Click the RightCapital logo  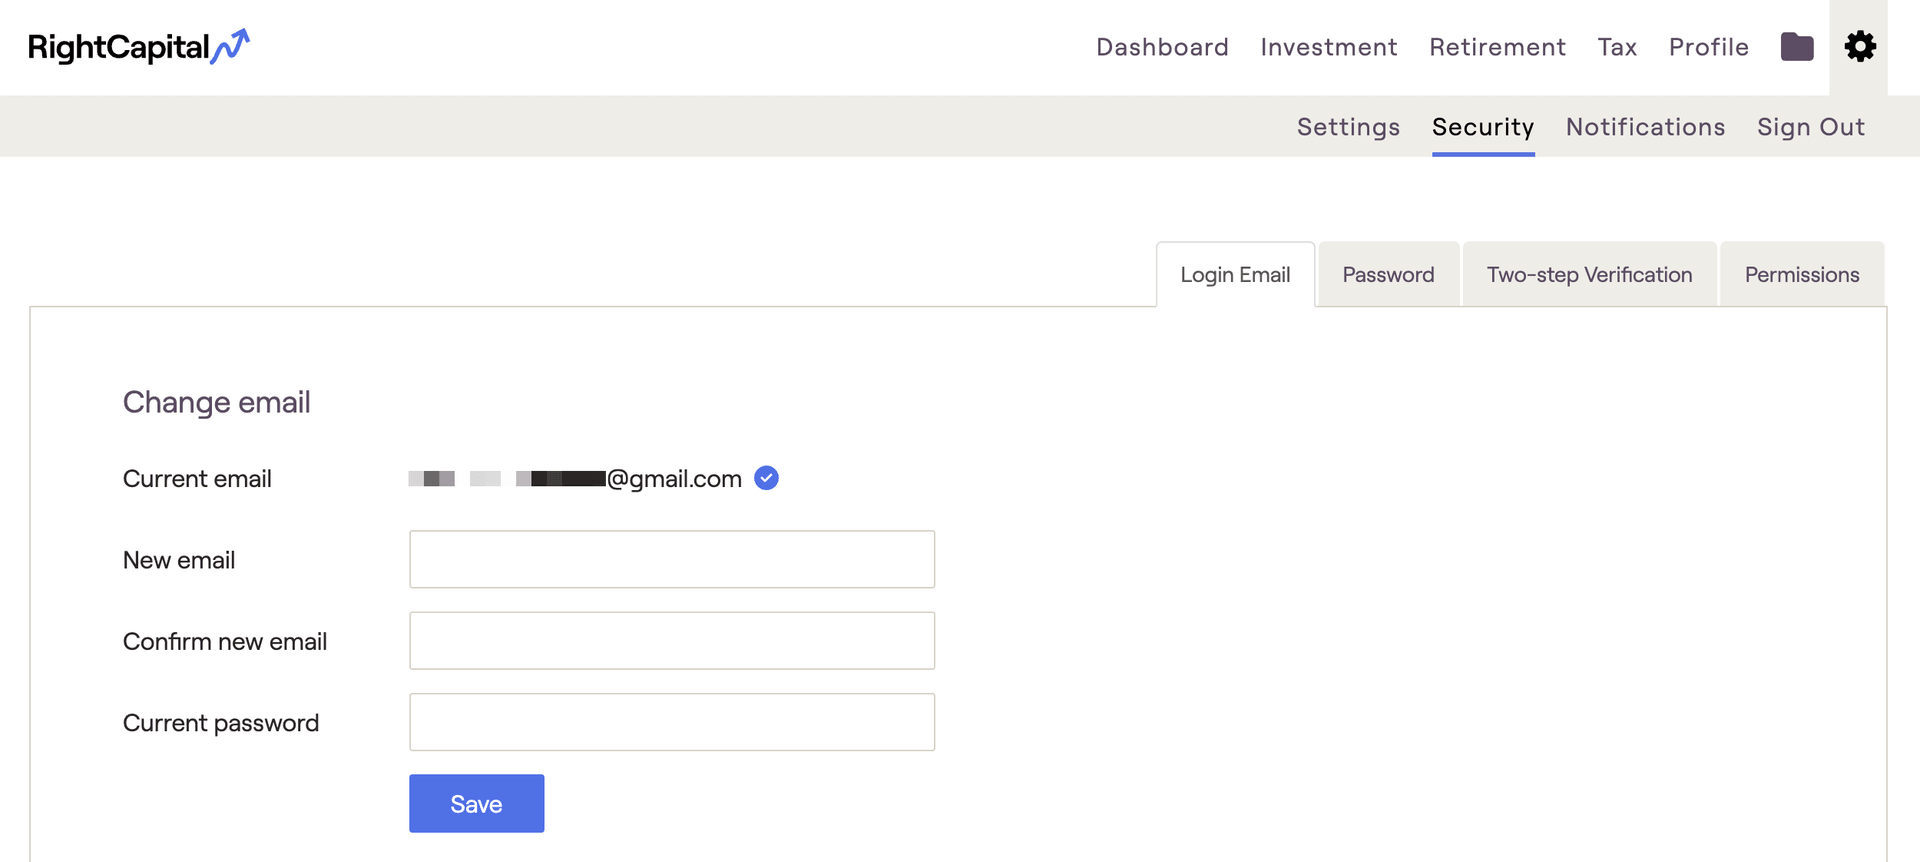pos(138,47)
